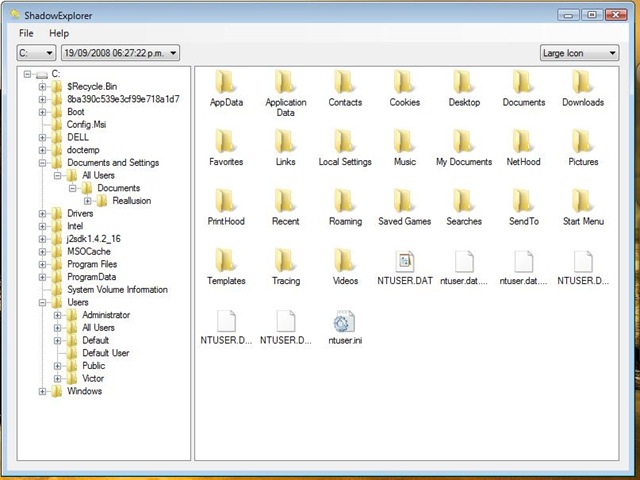Open the AppData folder icon

(226, 82)
